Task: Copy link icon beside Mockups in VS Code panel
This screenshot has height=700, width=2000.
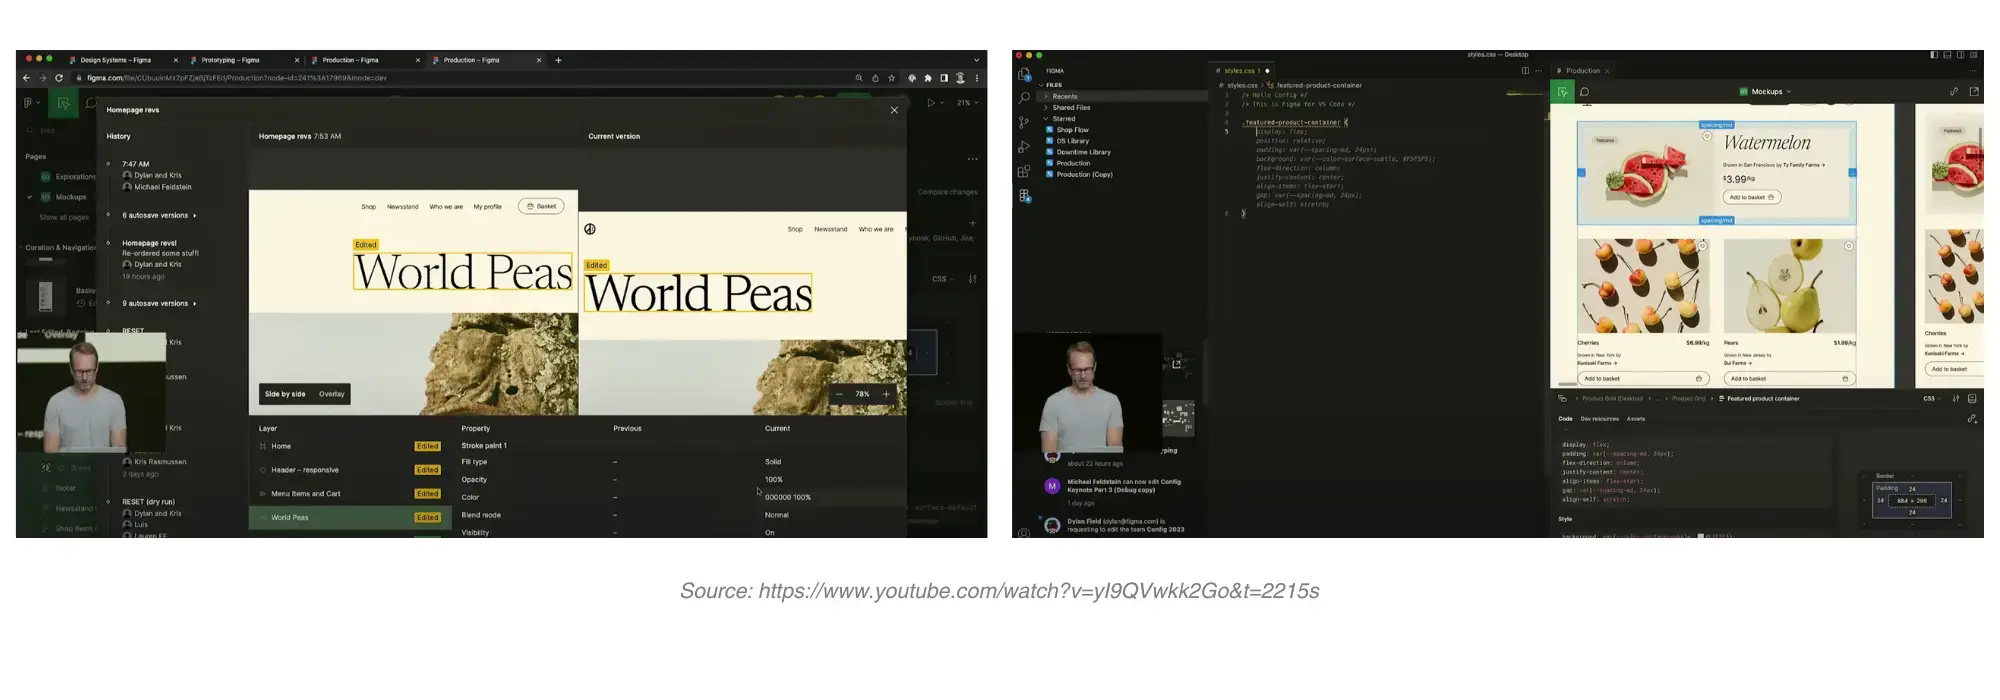Action: point(1954,91)
